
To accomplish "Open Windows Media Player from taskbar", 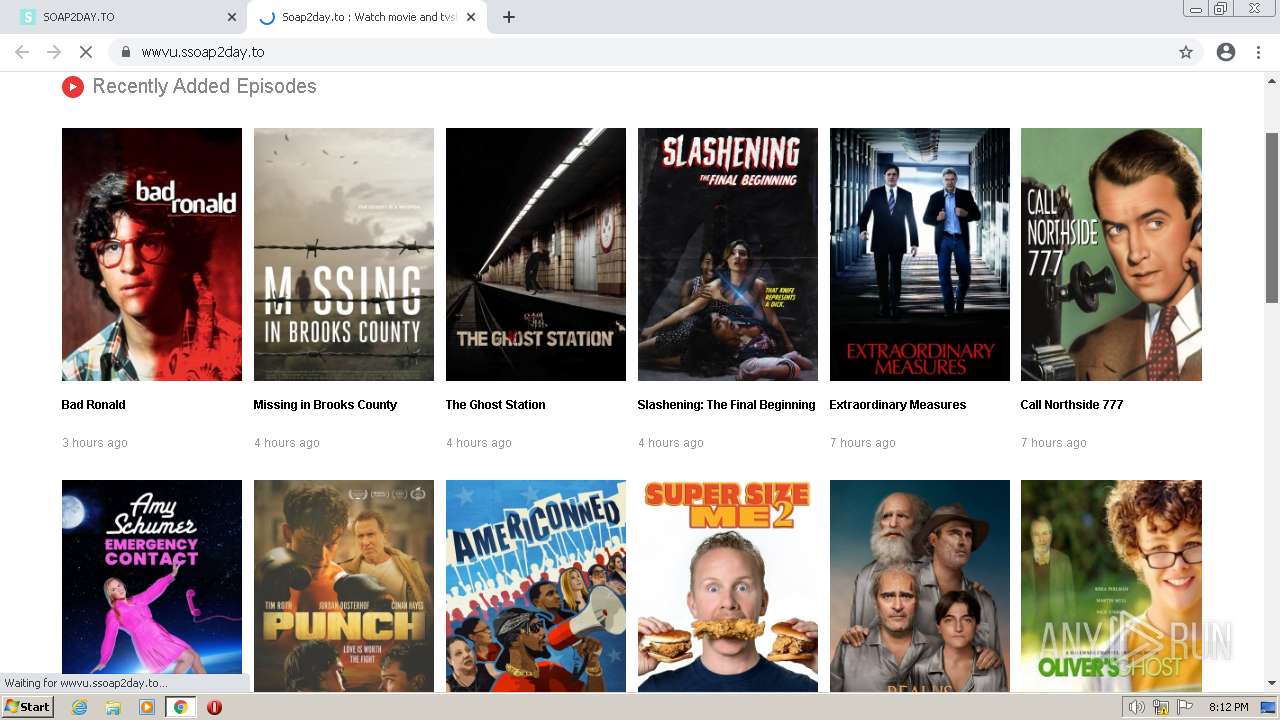I will [147, 707].
